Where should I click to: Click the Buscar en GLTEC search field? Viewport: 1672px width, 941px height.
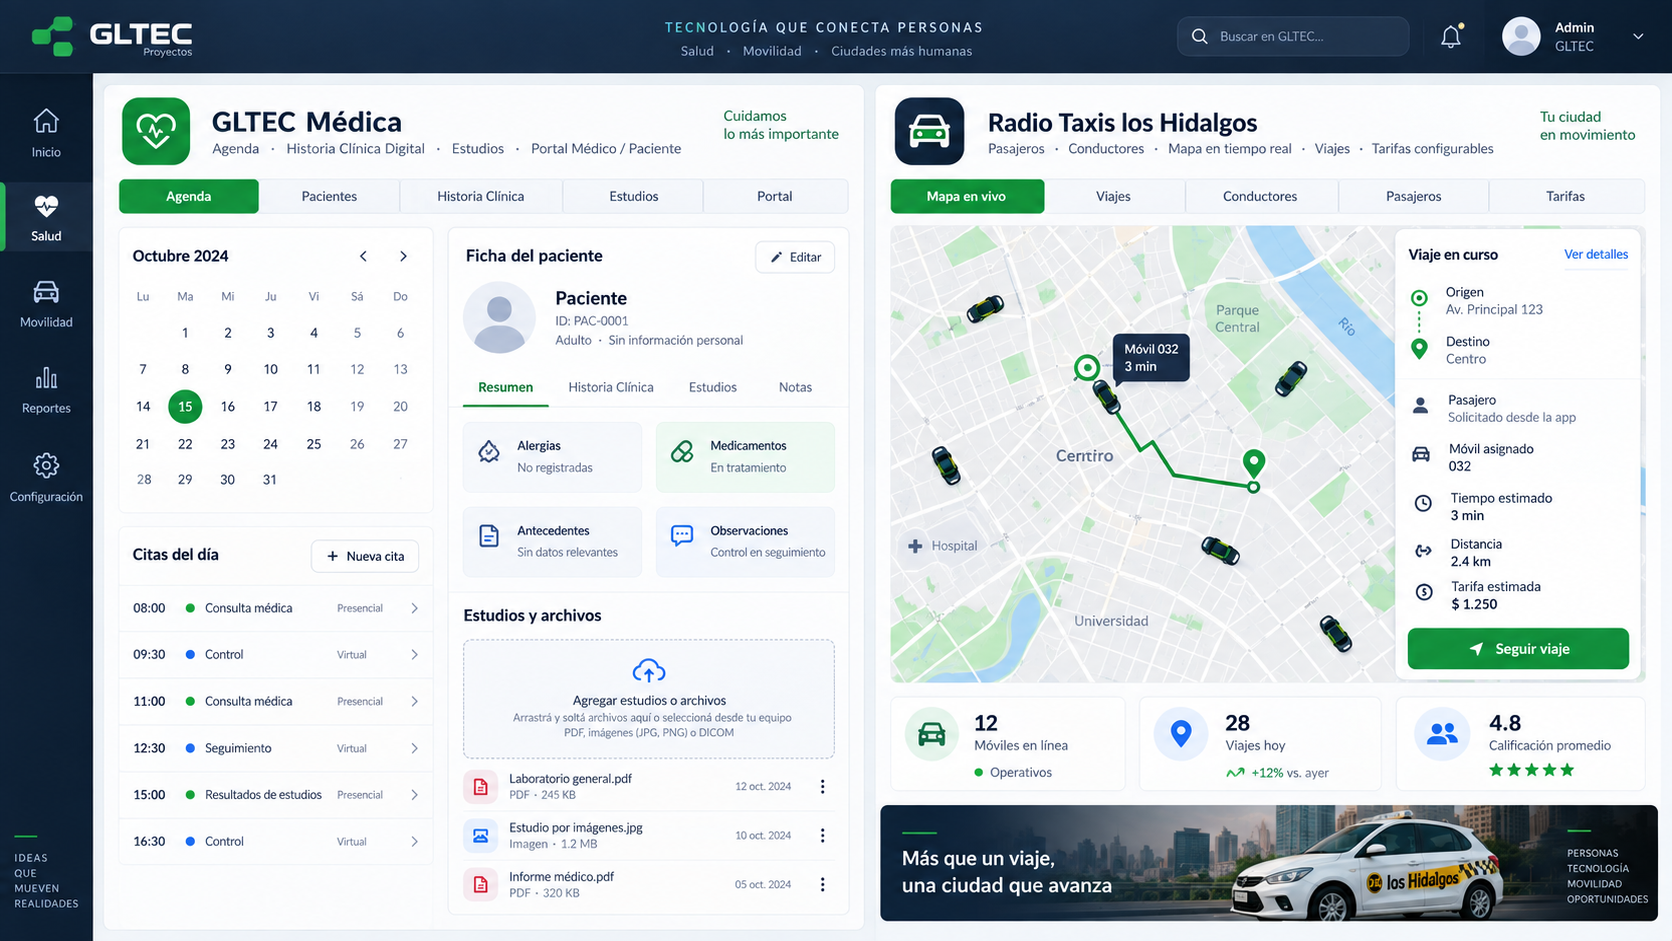(x=1293, y=36)
